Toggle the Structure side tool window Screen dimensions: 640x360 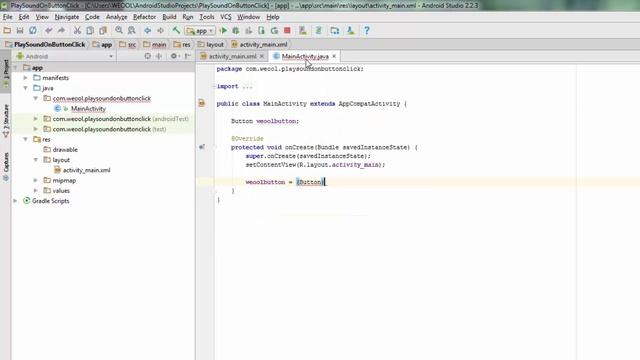pyautogui.click(x=6, y=121)
